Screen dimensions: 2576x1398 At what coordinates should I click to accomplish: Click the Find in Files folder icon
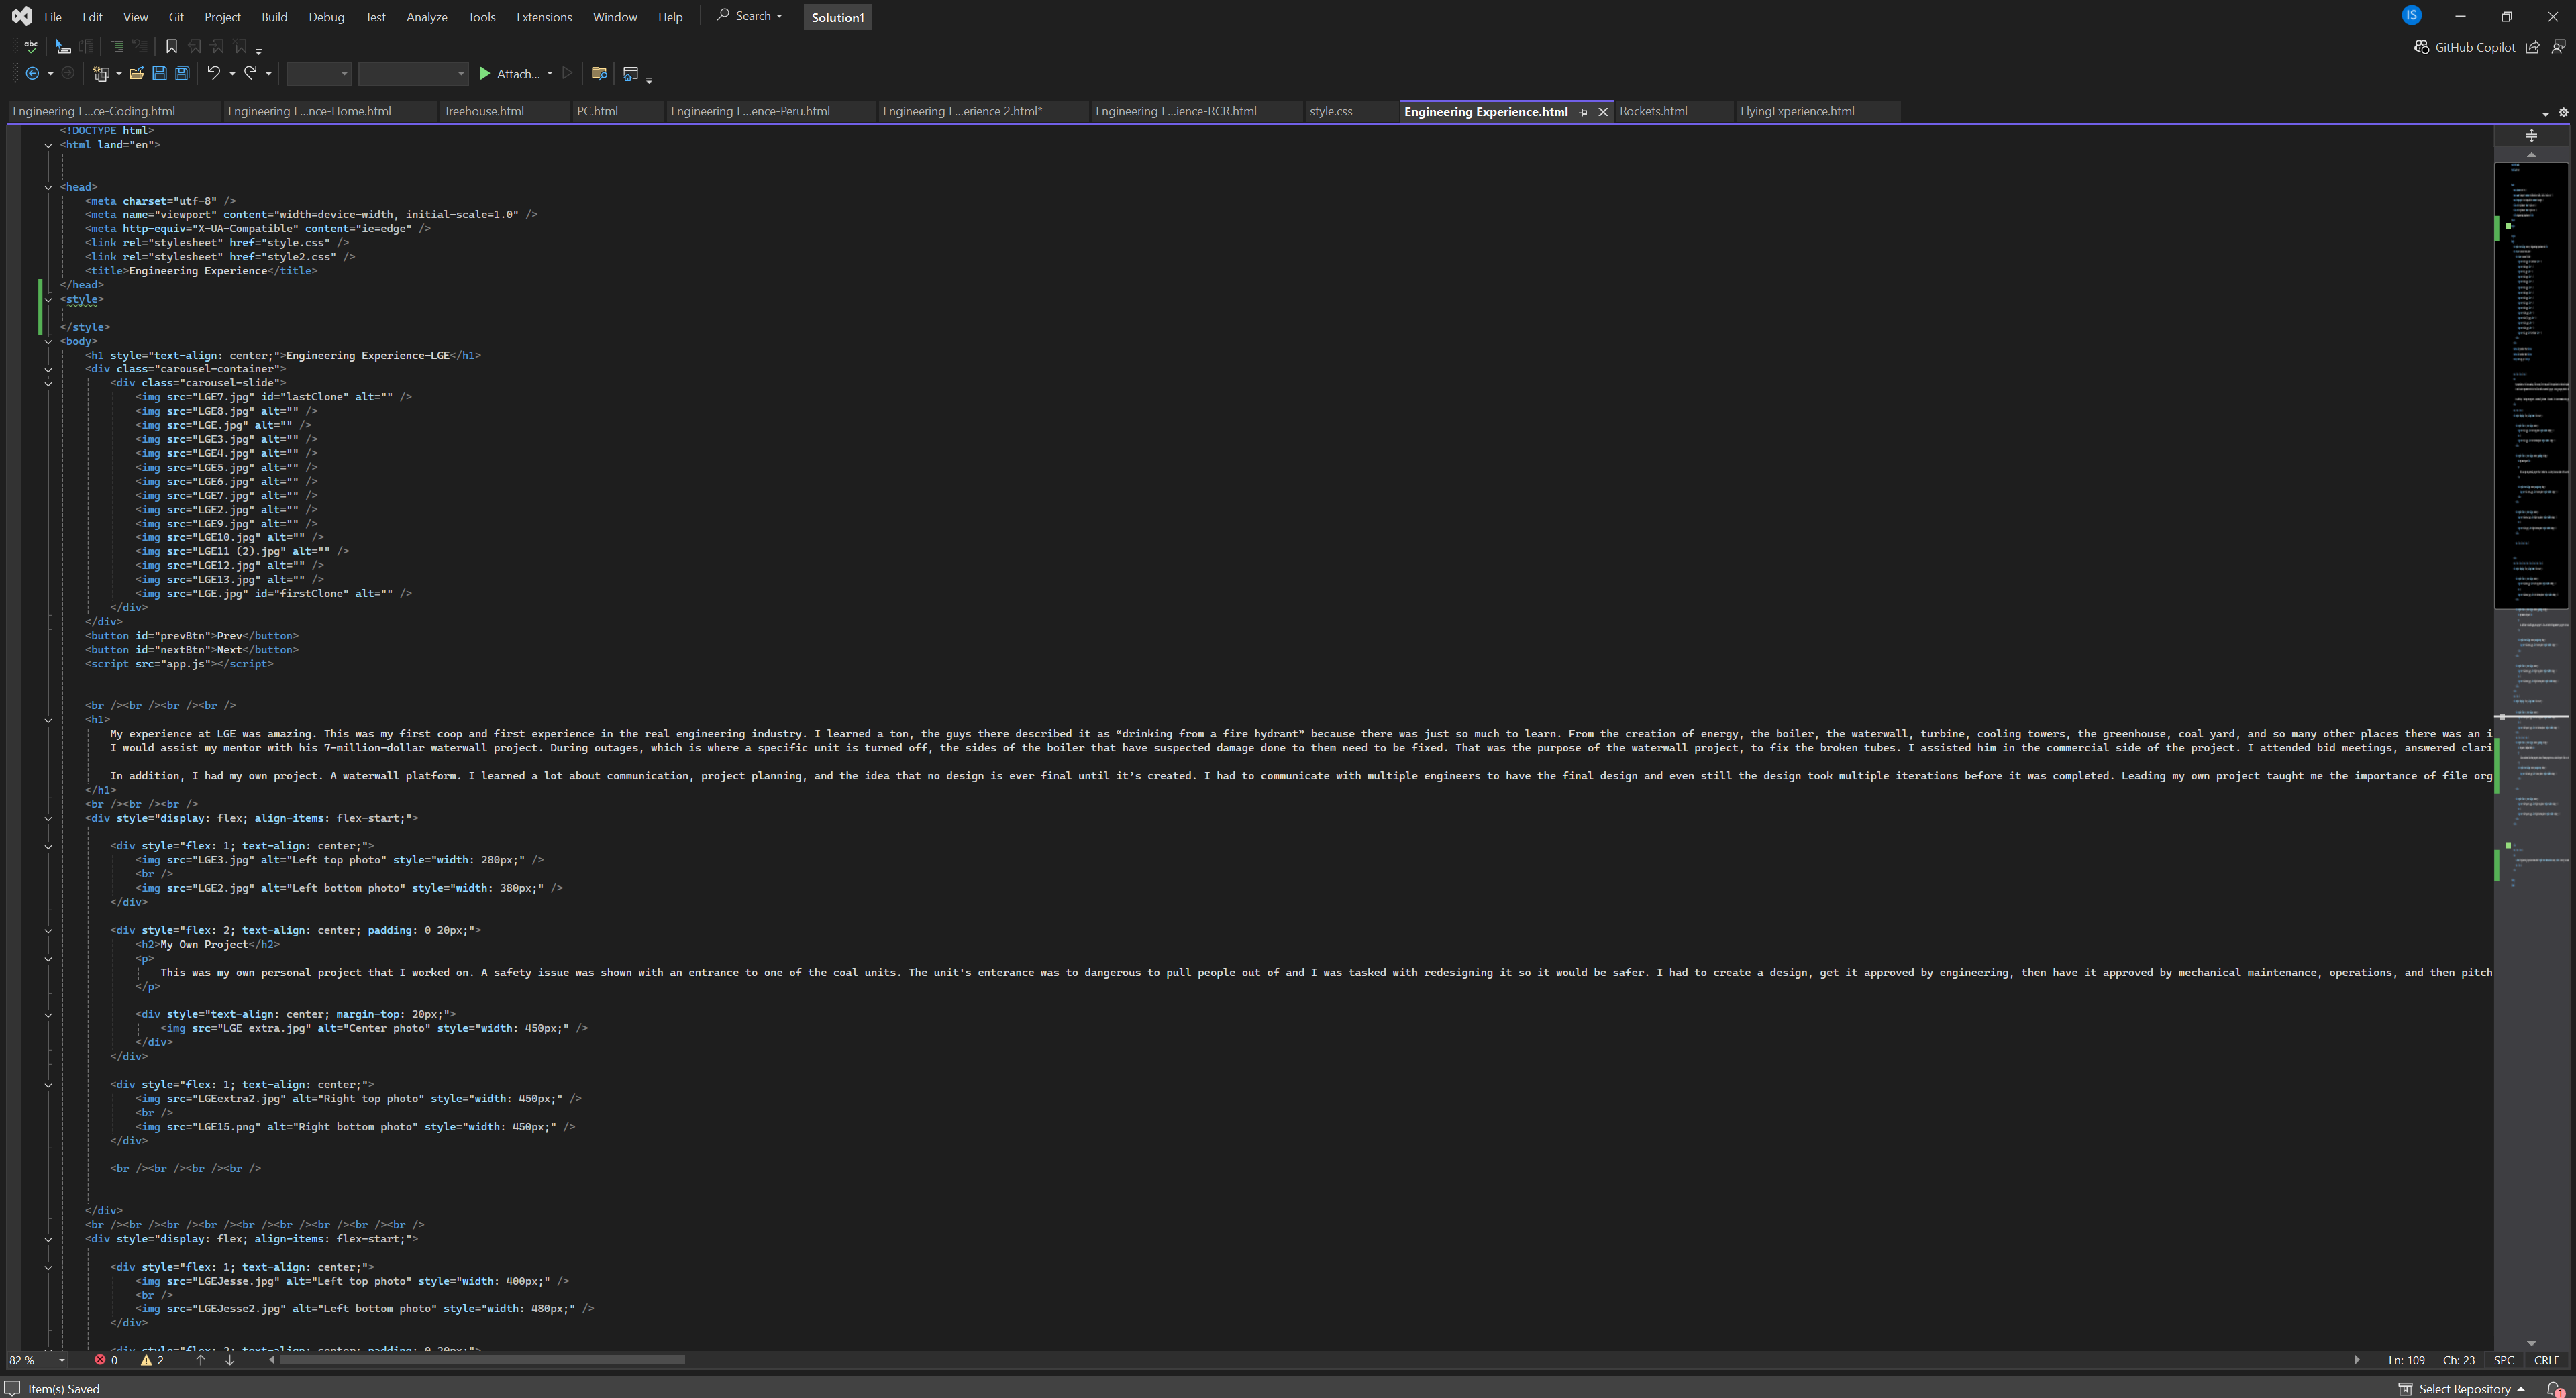tap(599, 73)
